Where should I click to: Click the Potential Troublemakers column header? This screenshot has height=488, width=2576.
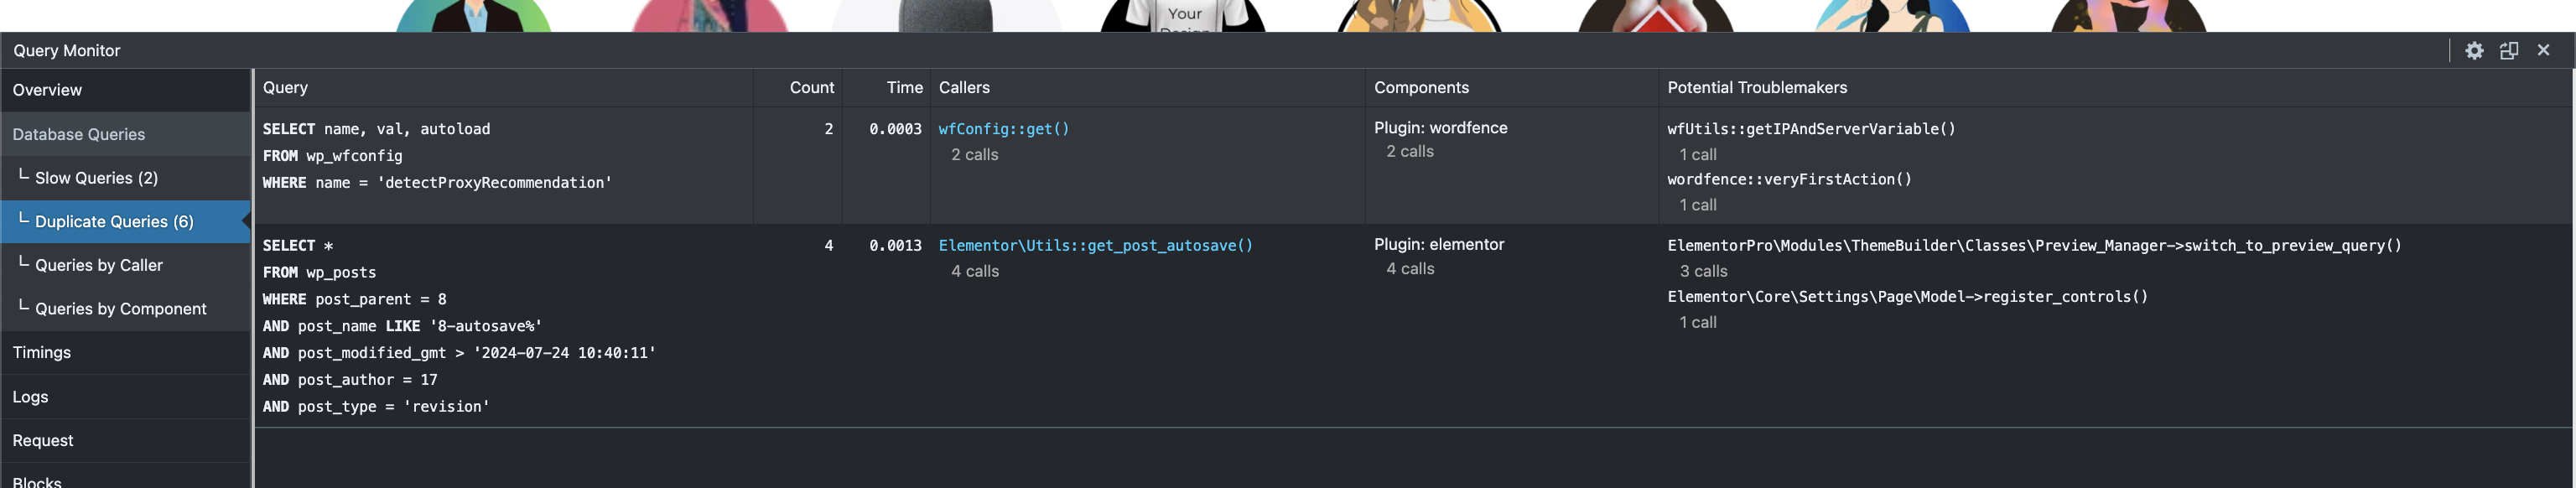coord(1756,88)
